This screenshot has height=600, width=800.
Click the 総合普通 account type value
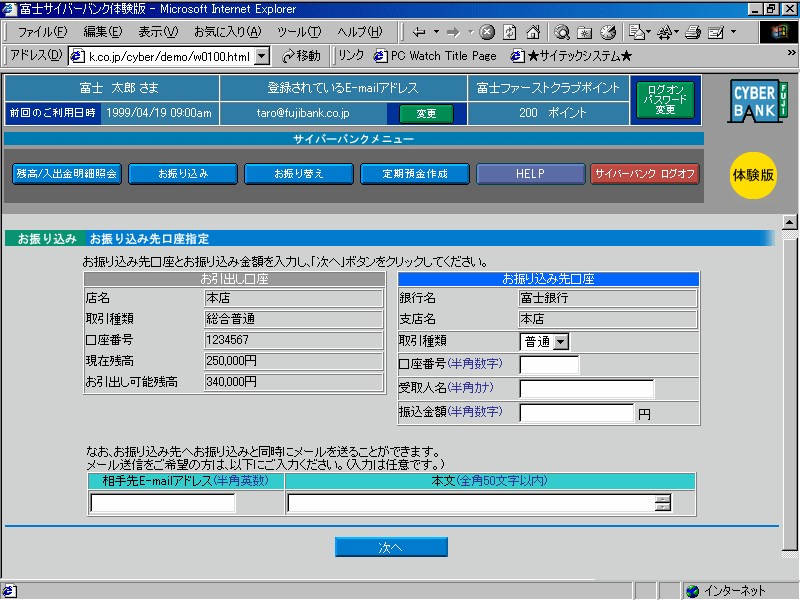click(230, 319)
